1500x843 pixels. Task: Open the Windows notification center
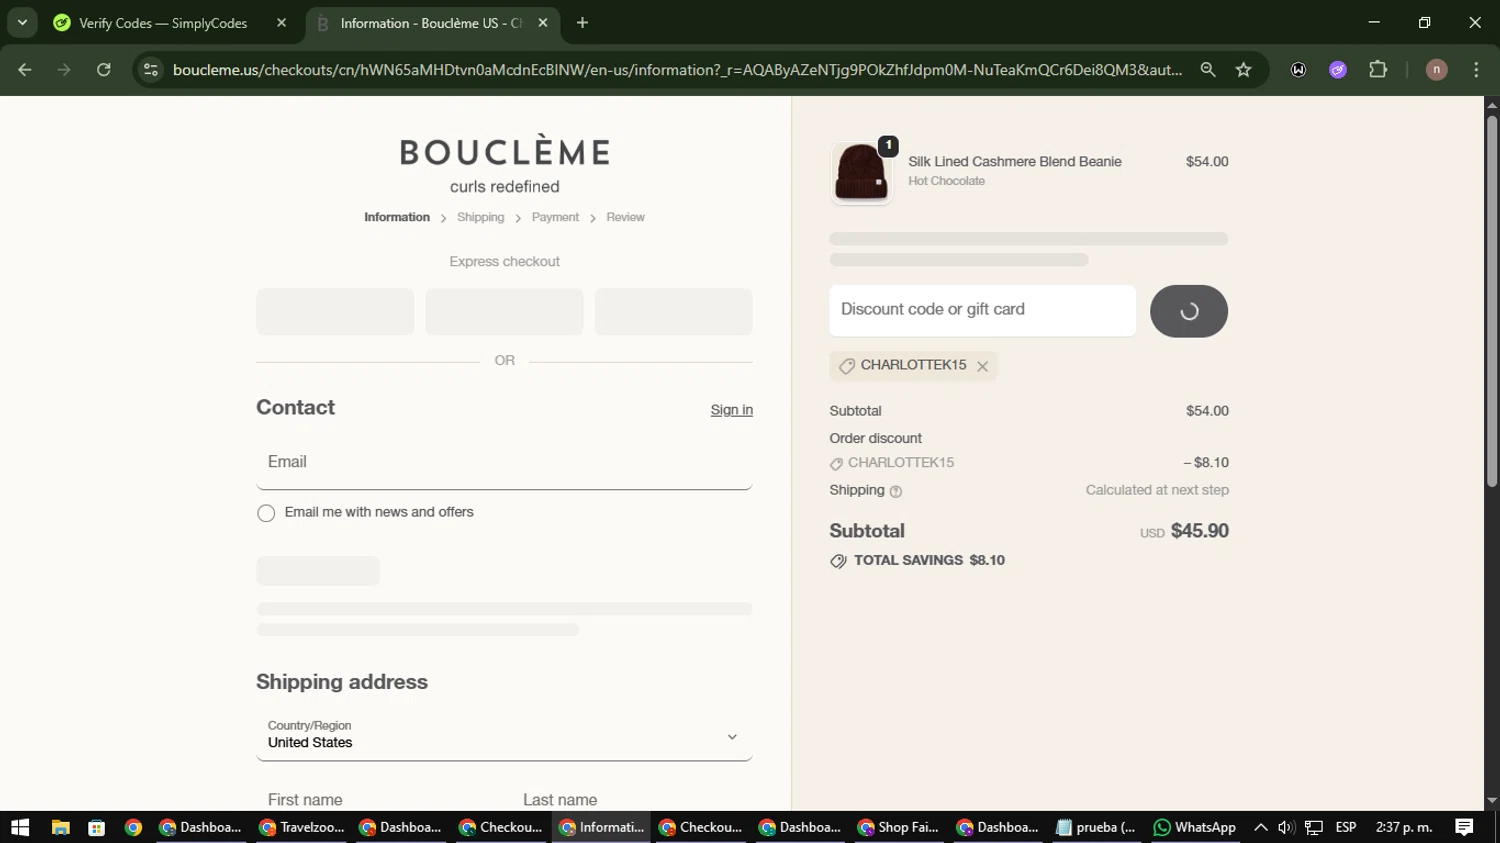click(1464, 827)
